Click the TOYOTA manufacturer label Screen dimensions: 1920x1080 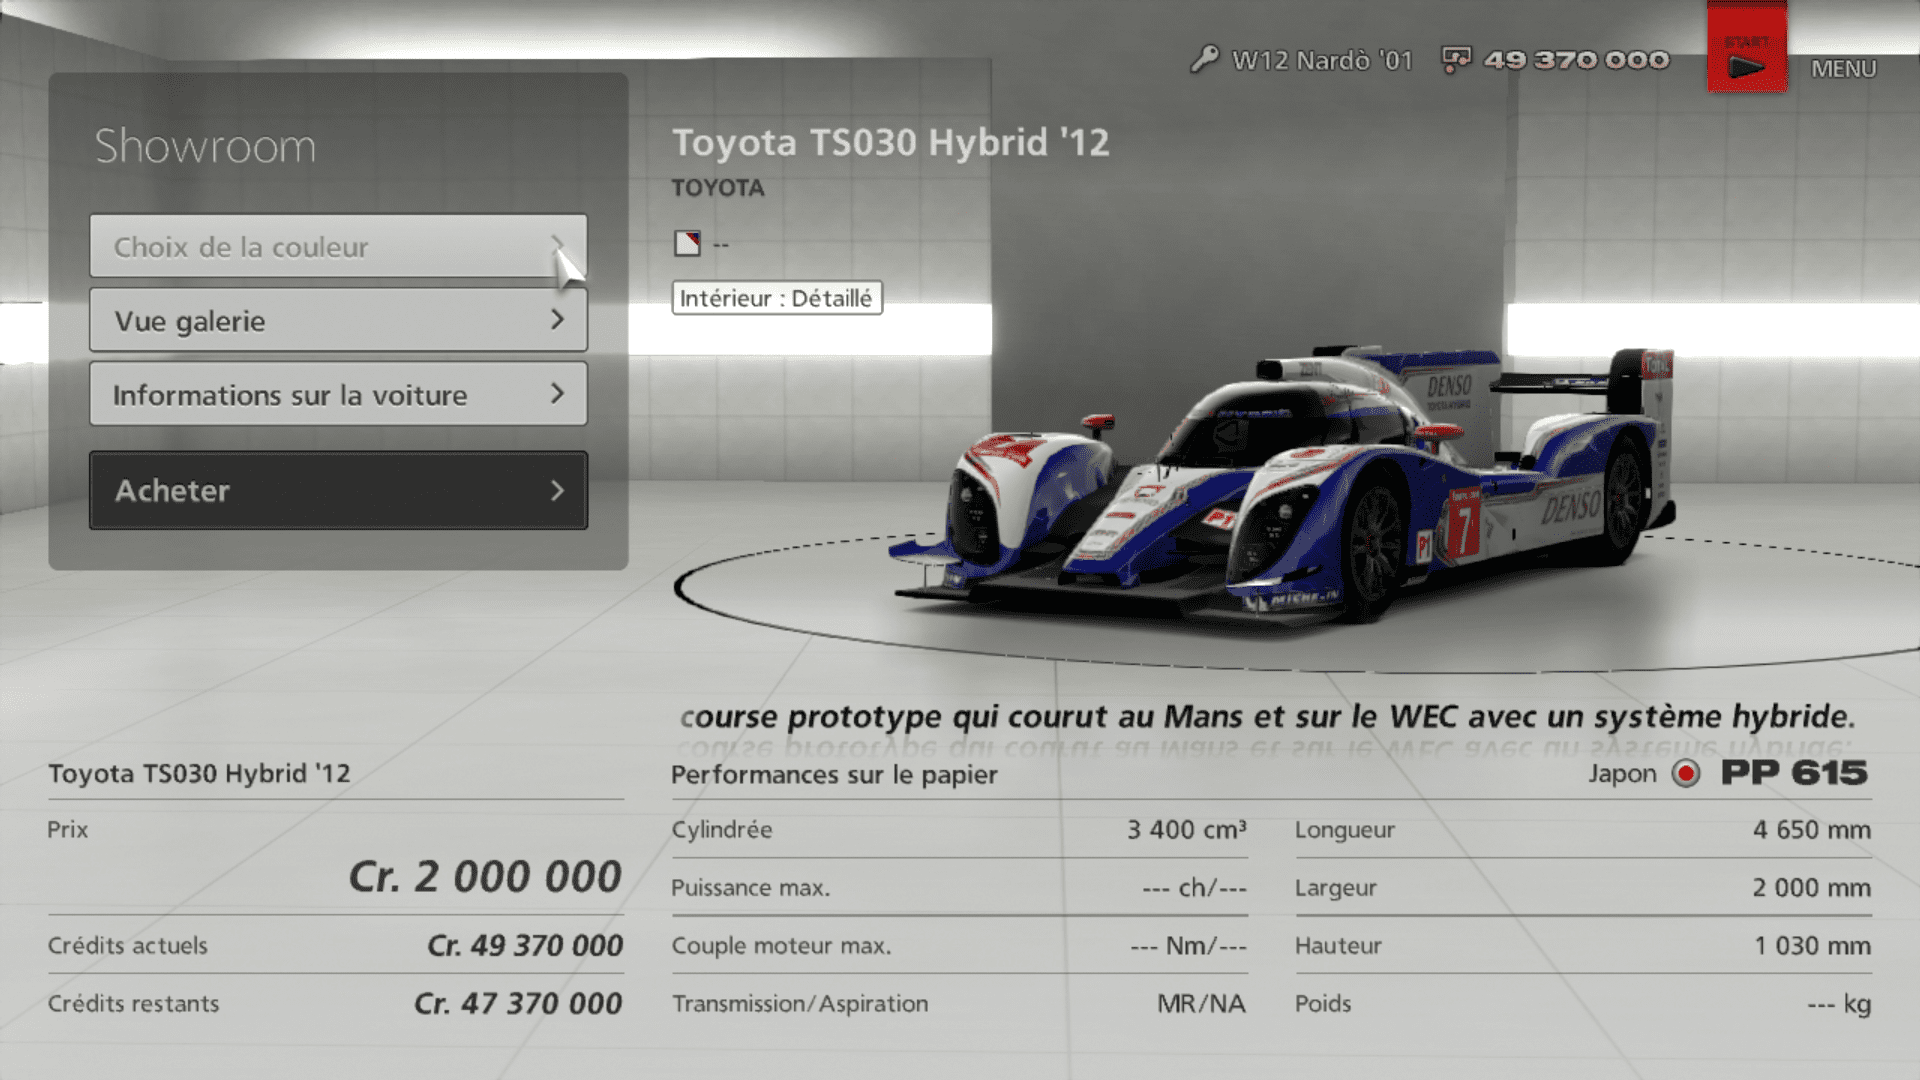[x=717, y=188]
